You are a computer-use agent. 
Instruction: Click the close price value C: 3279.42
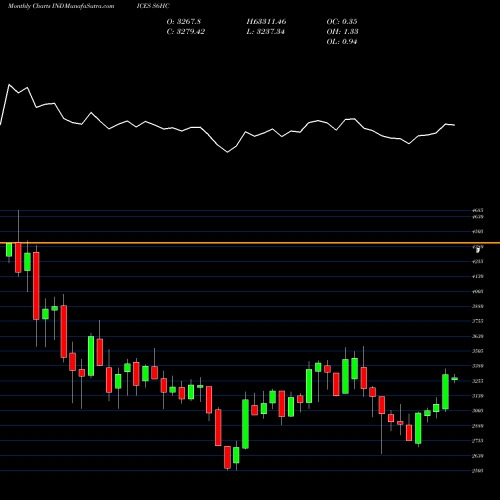click(186, 32)
